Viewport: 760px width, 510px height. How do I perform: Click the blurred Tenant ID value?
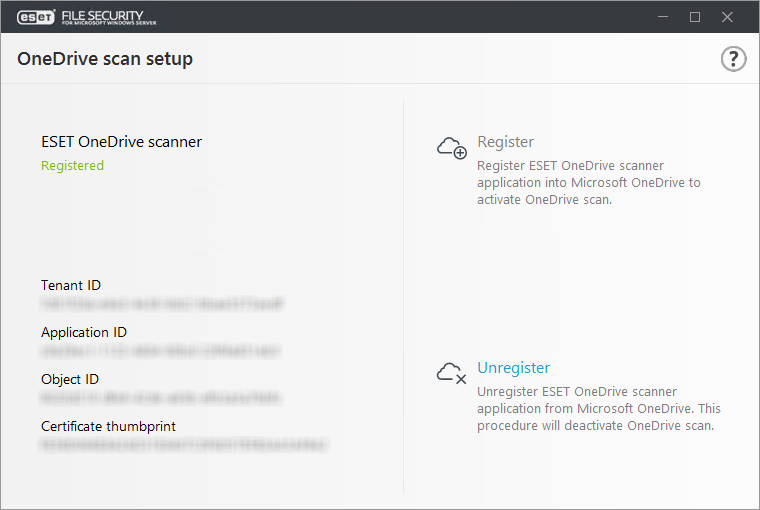[162, 304]
